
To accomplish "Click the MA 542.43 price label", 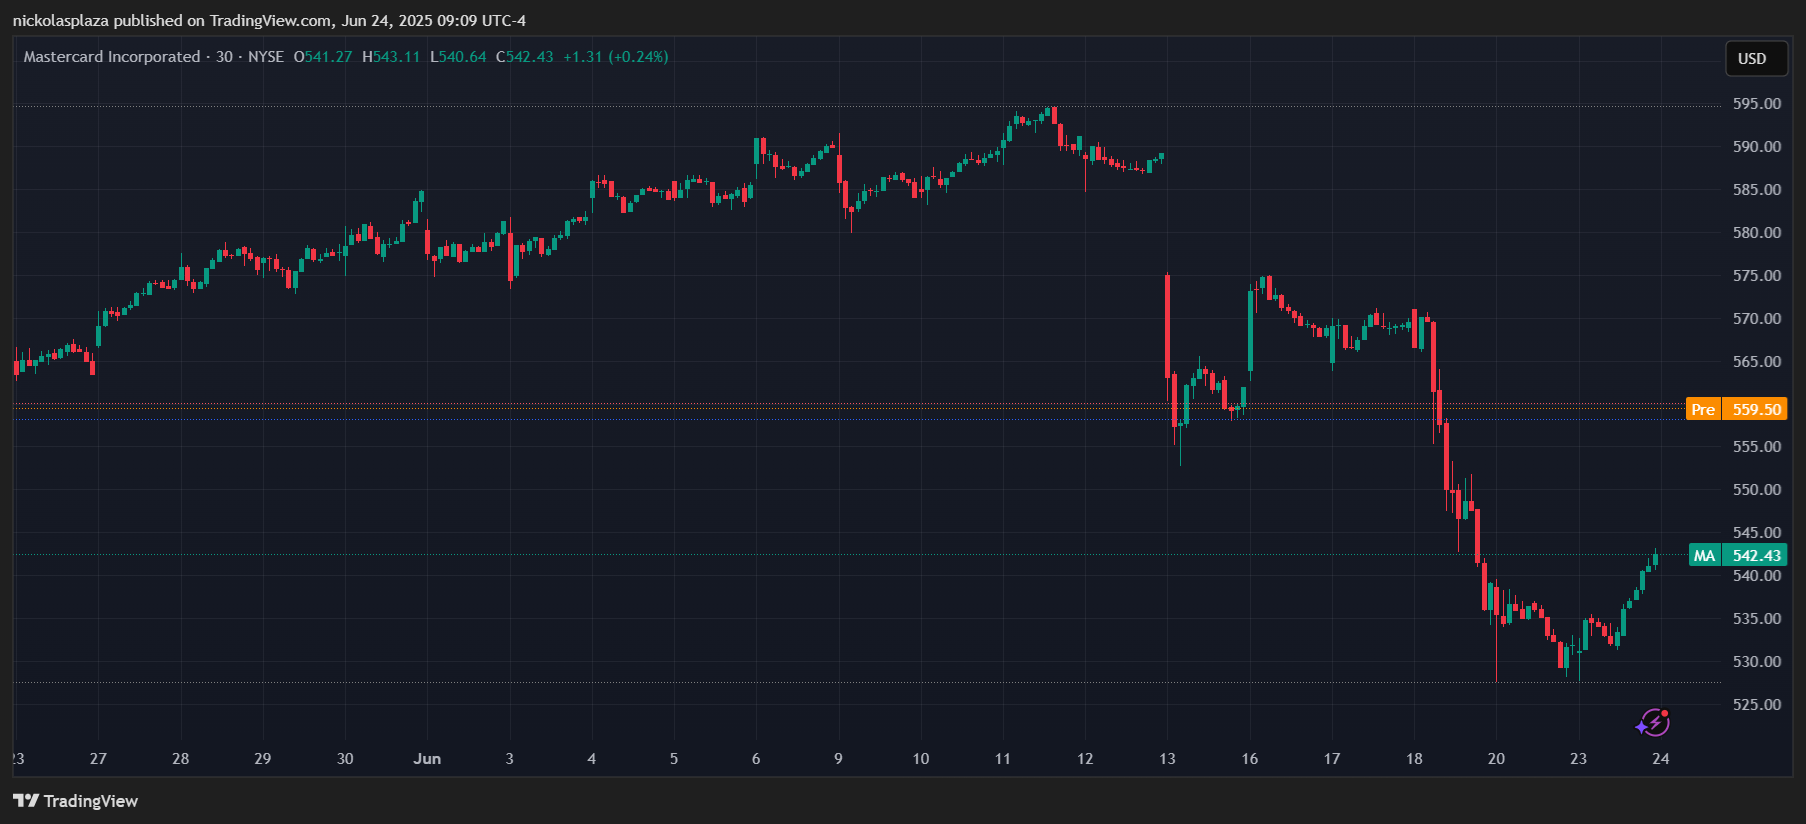I will tap(1738, 555).
